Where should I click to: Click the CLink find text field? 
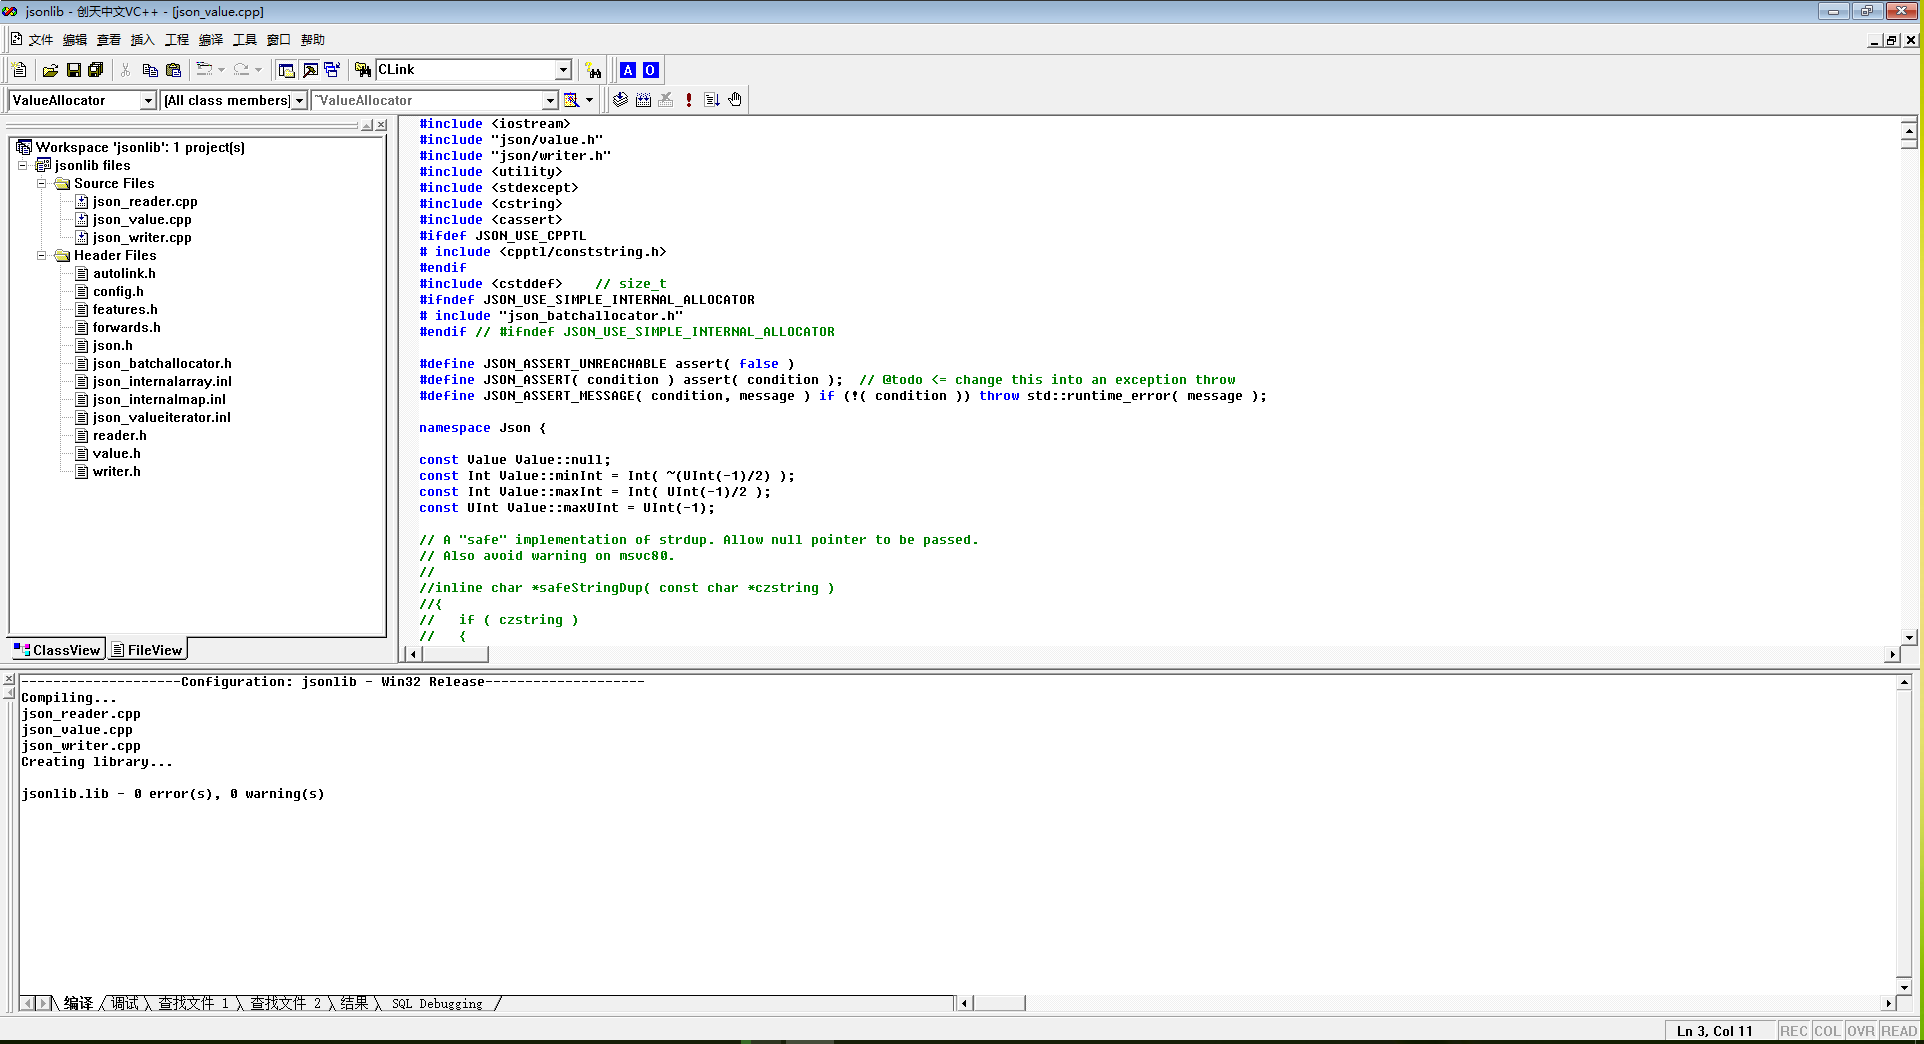pos(465,70)
